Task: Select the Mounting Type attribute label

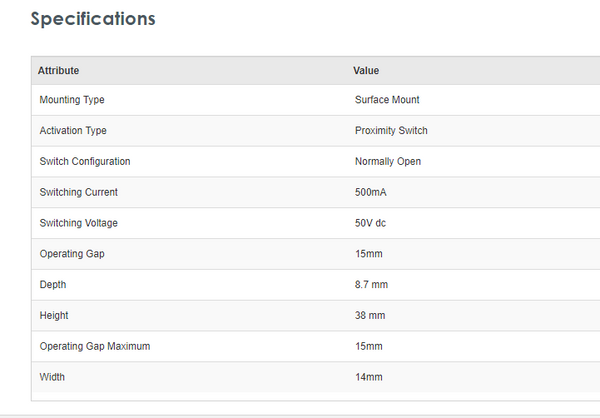Action: pyautogui.click(x=72, y=100)
